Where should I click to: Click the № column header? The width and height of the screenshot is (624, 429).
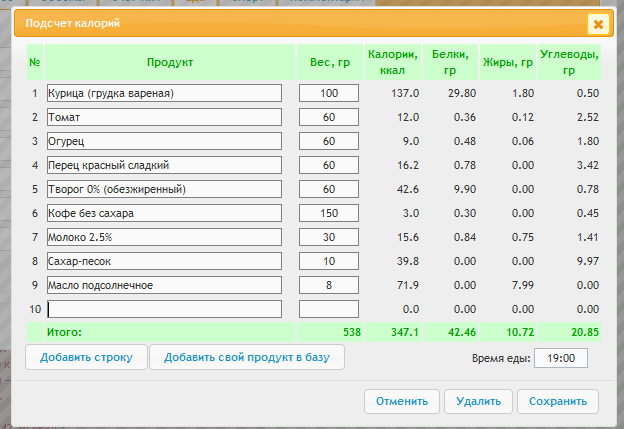35,62
